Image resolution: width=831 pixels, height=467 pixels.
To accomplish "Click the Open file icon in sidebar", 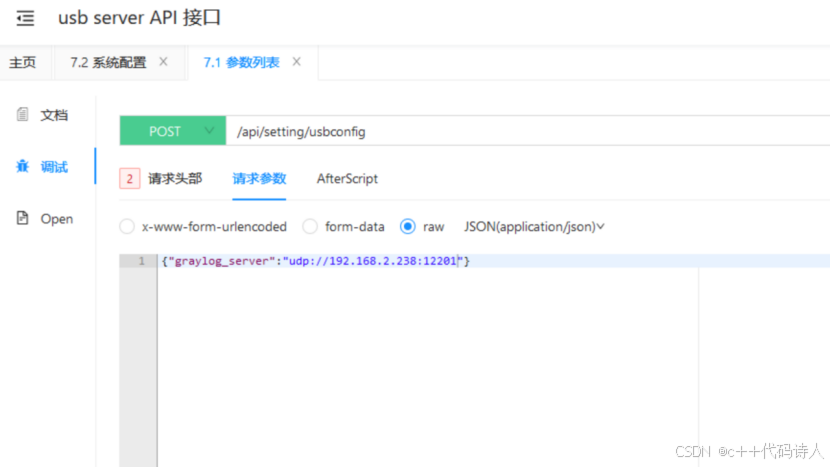I will point(22,218).
